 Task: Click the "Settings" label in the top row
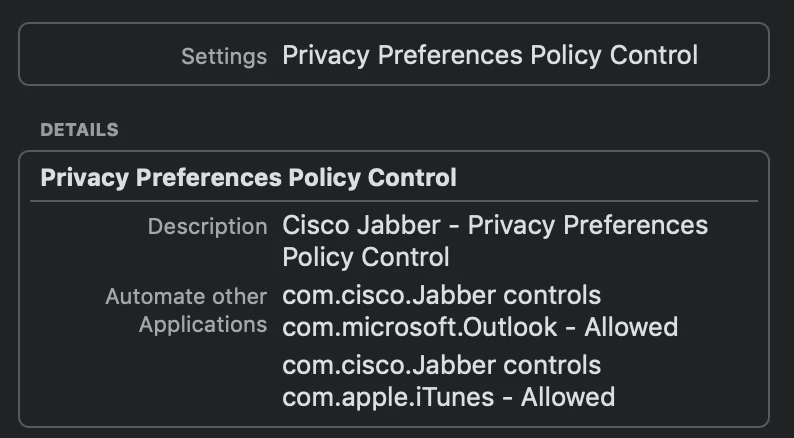[223, 56]
